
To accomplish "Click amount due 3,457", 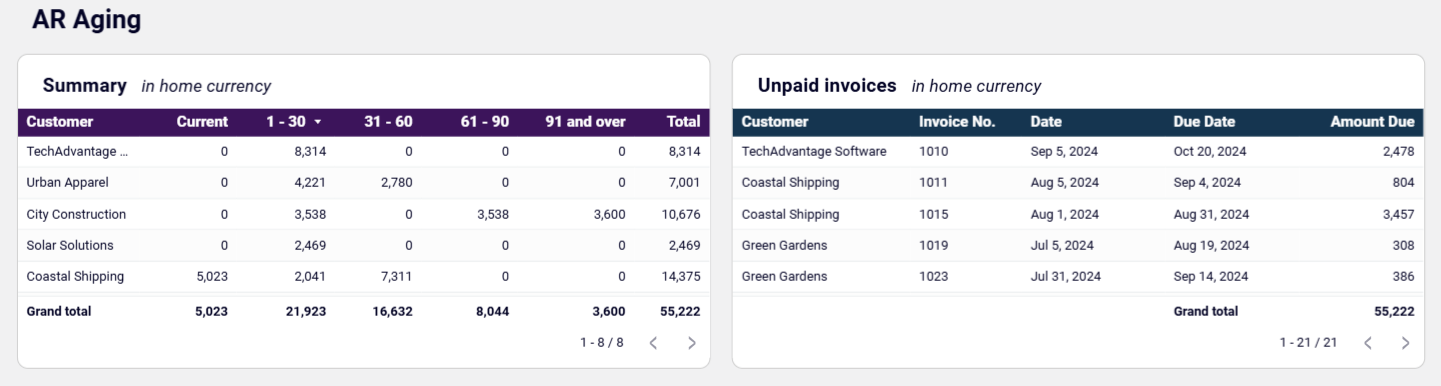I will [1399, 214].
